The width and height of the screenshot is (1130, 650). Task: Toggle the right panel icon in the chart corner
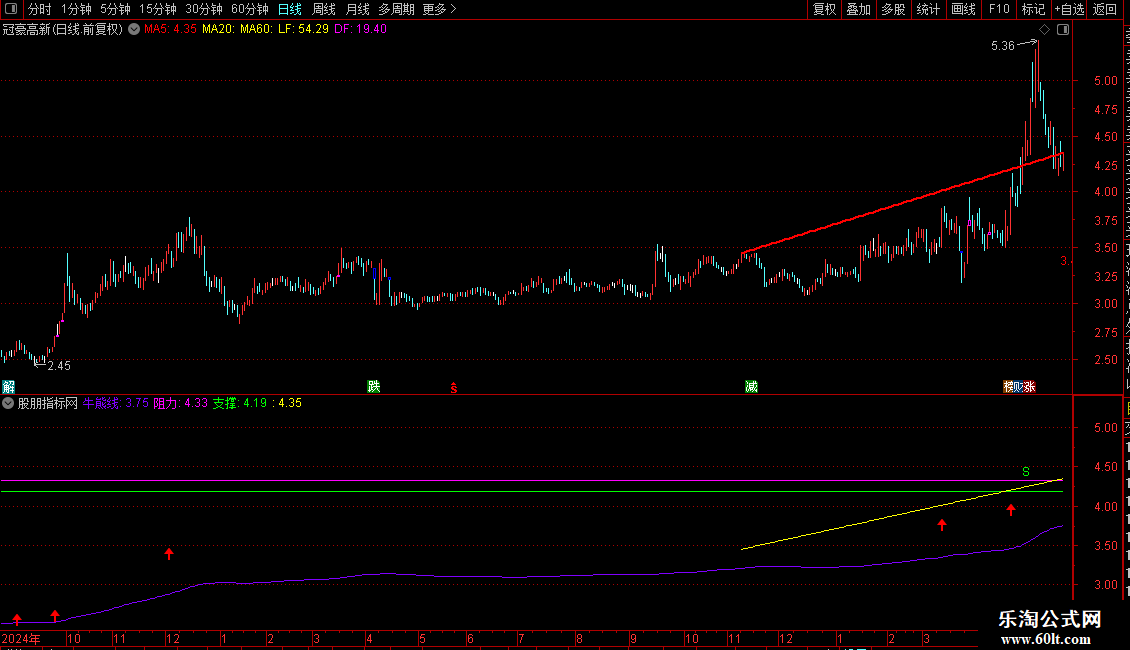pyautogui.click(x=1063, y=30)
